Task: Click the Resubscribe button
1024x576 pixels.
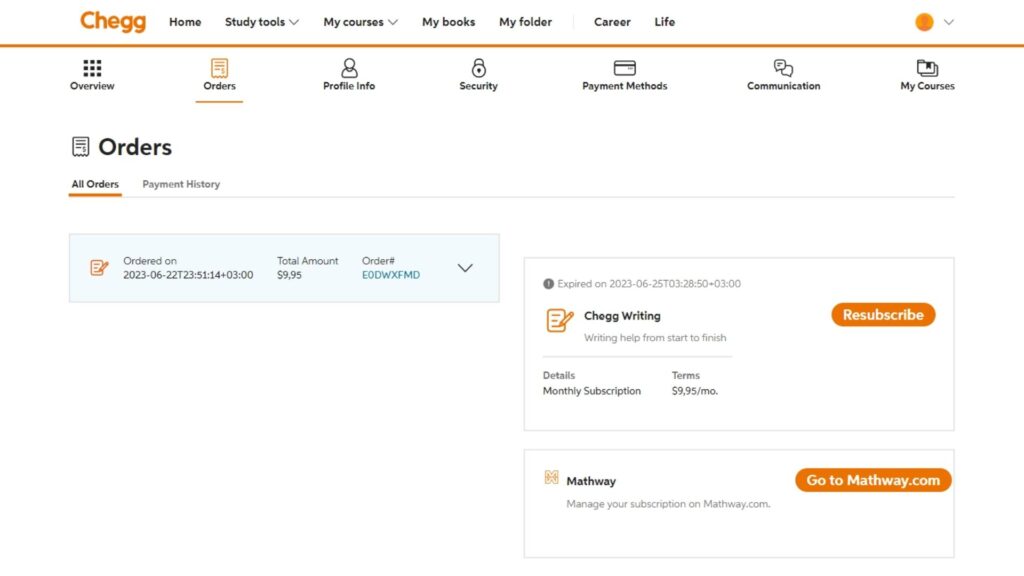Action: 883,314
